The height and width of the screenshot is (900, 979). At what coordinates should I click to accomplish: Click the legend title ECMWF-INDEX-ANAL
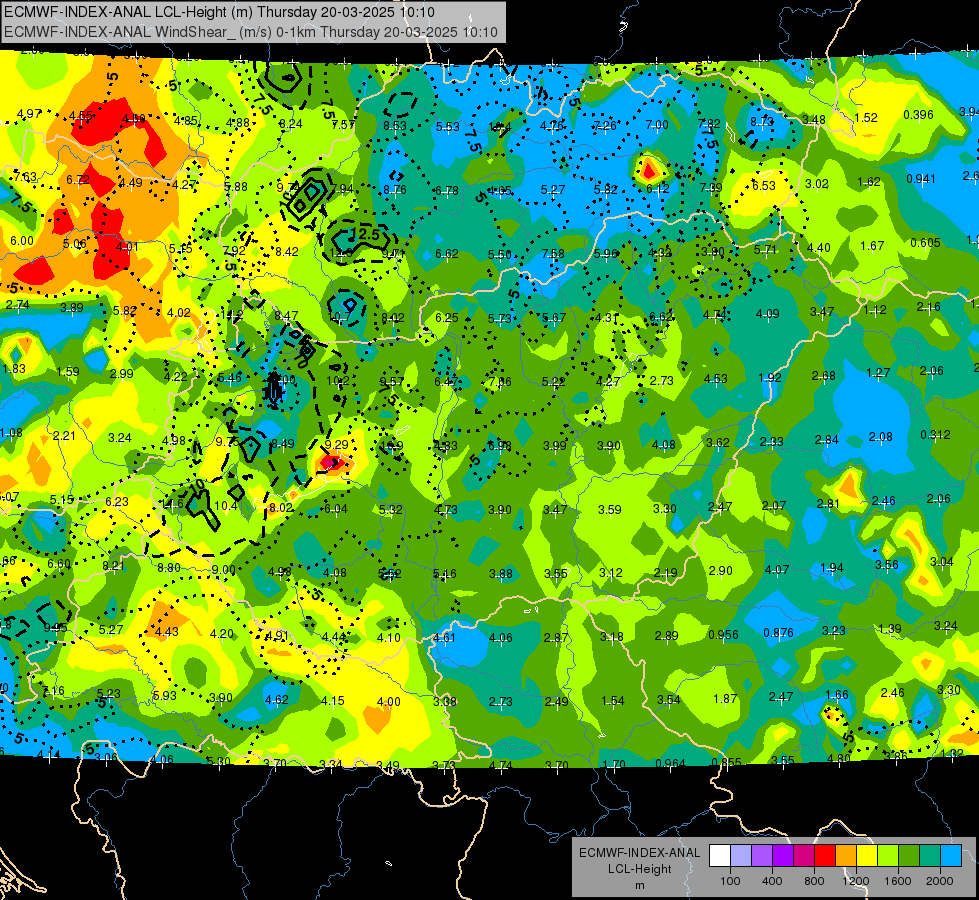tap(640, 853)
